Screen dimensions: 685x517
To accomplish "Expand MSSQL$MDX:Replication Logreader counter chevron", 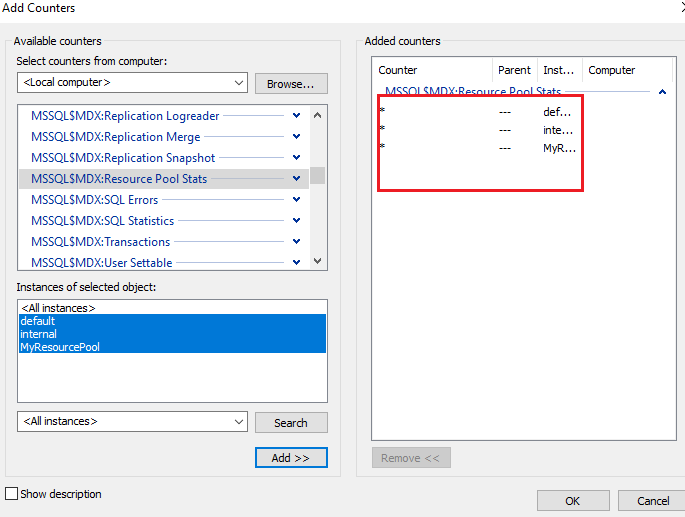I will point(296,115).
